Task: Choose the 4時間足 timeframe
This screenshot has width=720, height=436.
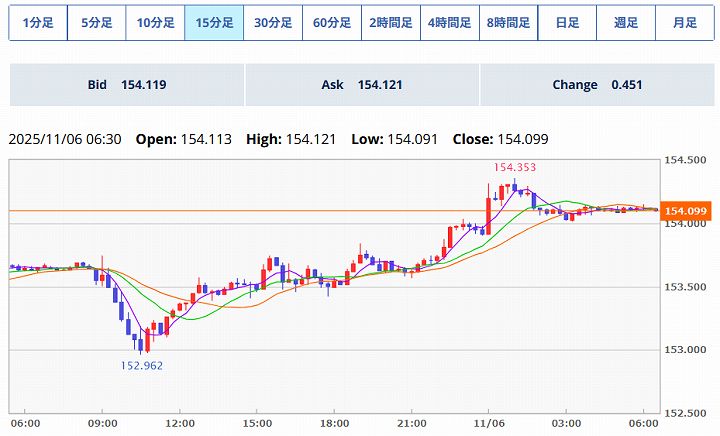Action: [x=449, y=22]
